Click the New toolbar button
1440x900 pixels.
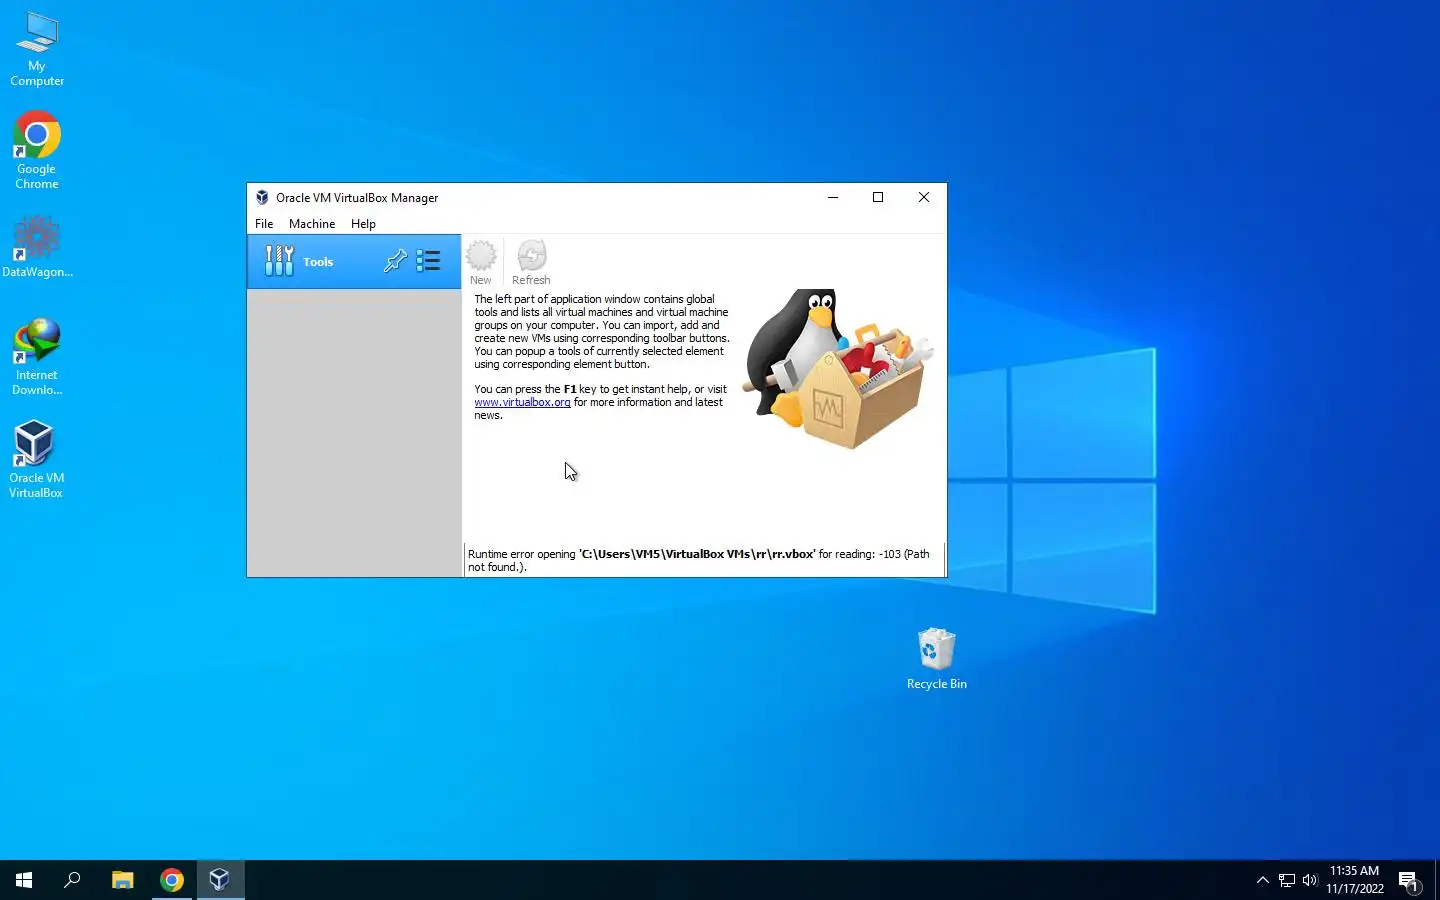tap(481, 262)
